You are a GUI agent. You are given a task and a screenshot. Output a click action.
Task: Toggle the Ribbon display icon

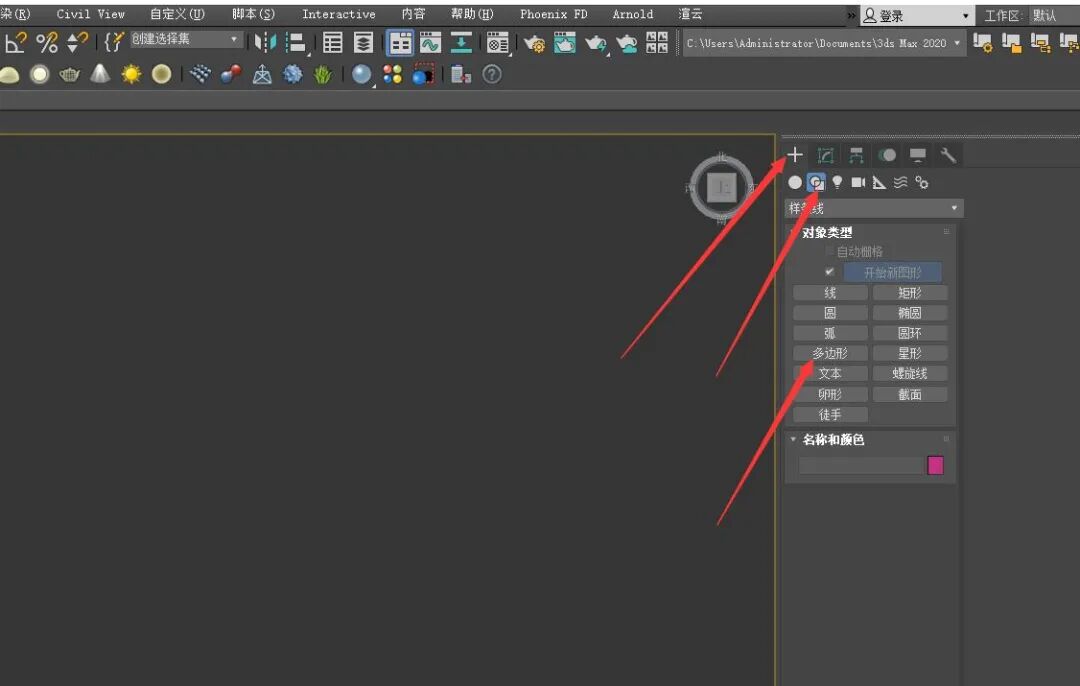tap(399, 43)
